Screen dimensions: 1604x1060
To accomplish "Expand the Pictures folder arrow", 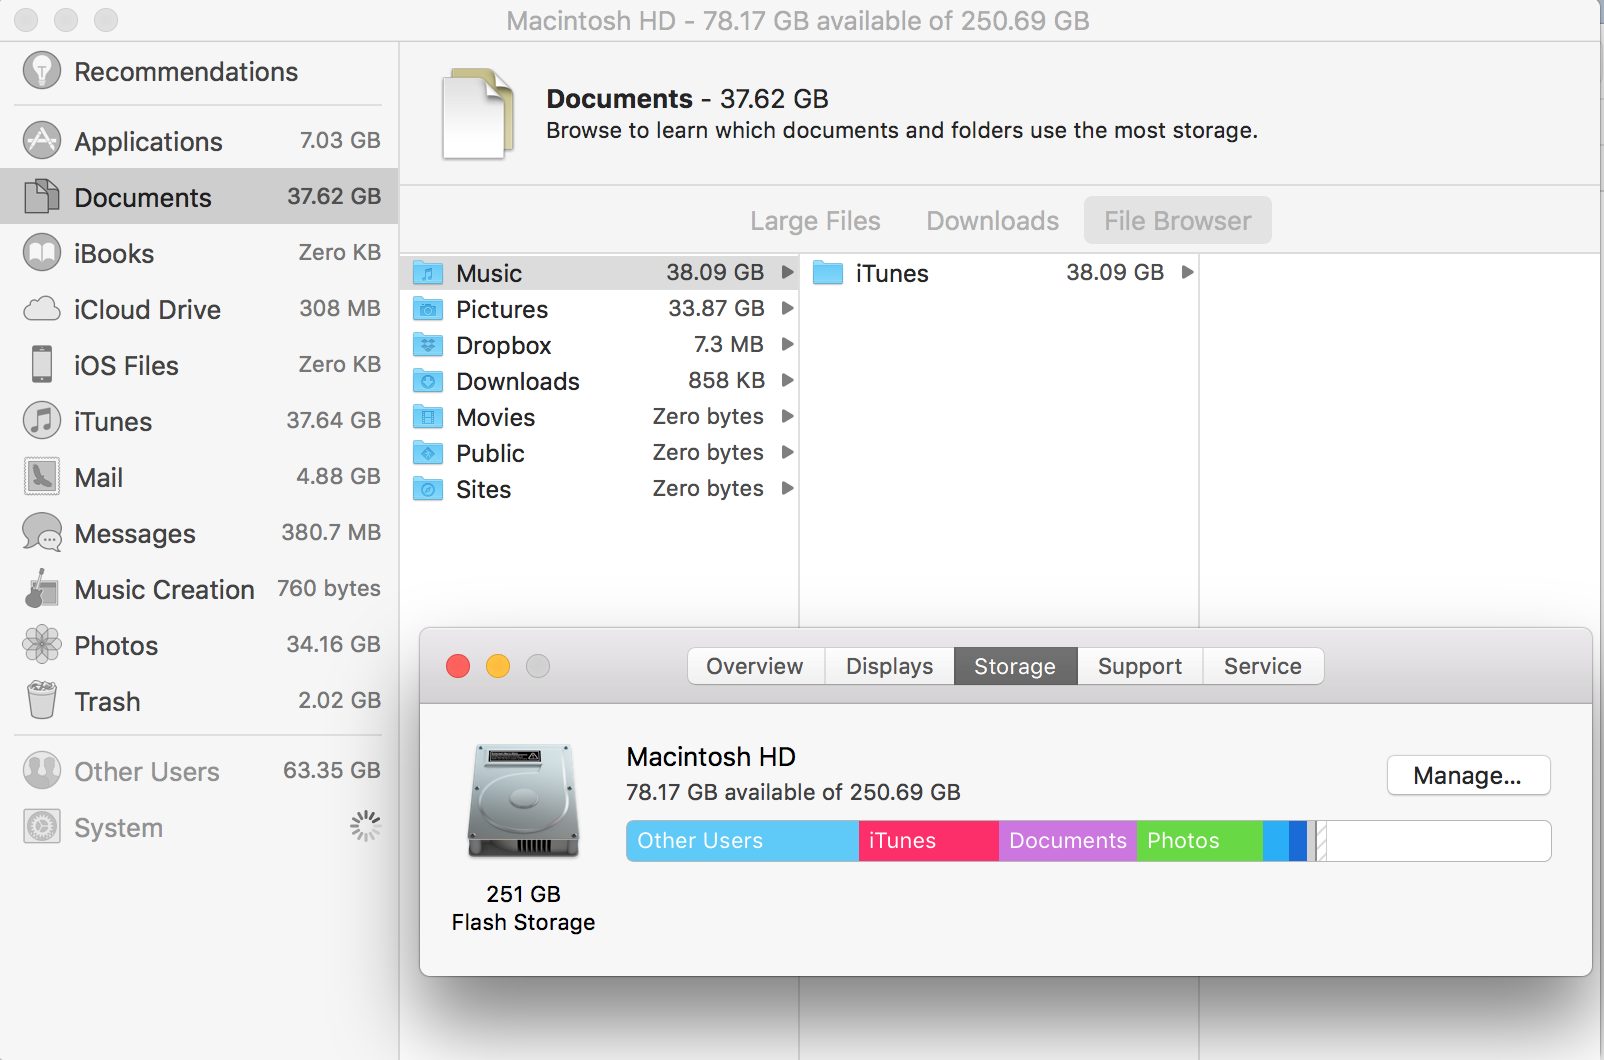I will [788, 308].
